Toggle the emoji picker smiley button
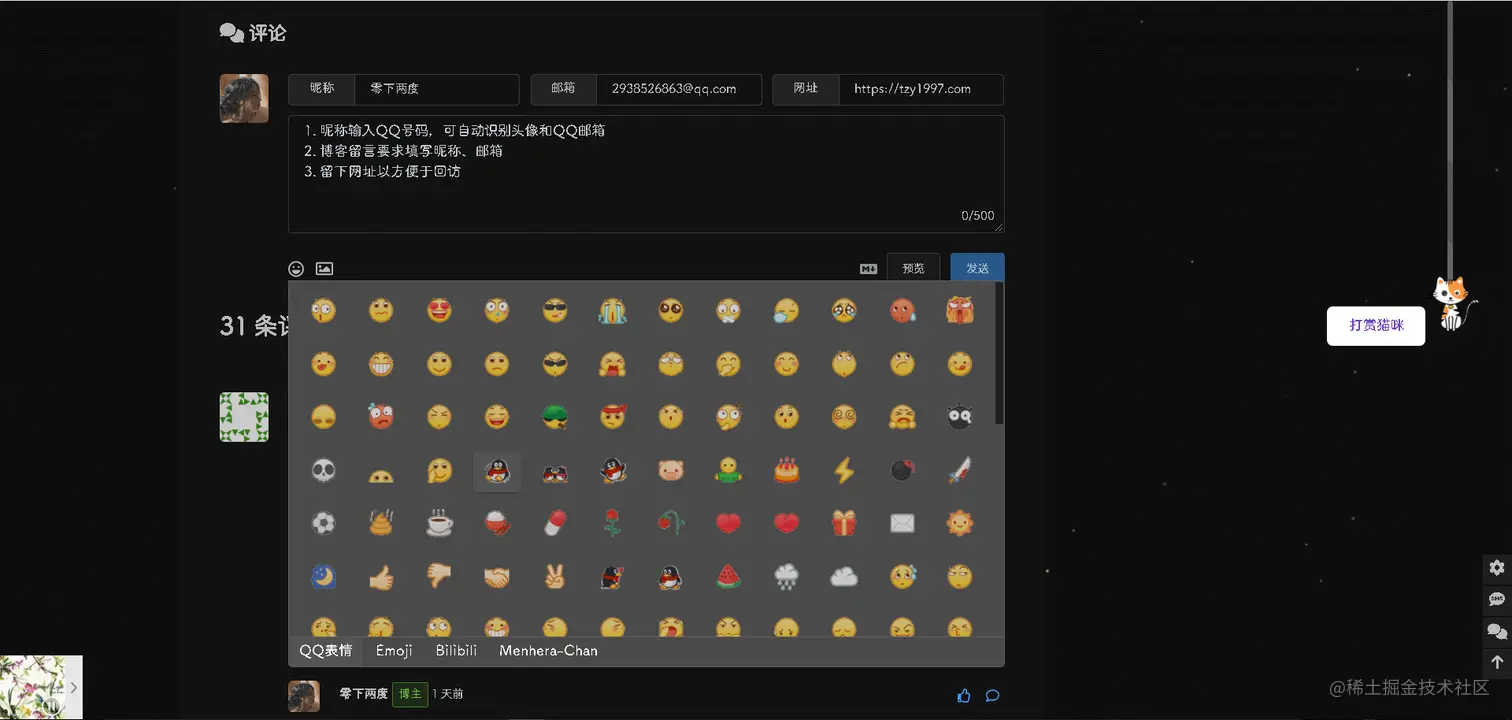1512x720 pixels. pos(296,269)
